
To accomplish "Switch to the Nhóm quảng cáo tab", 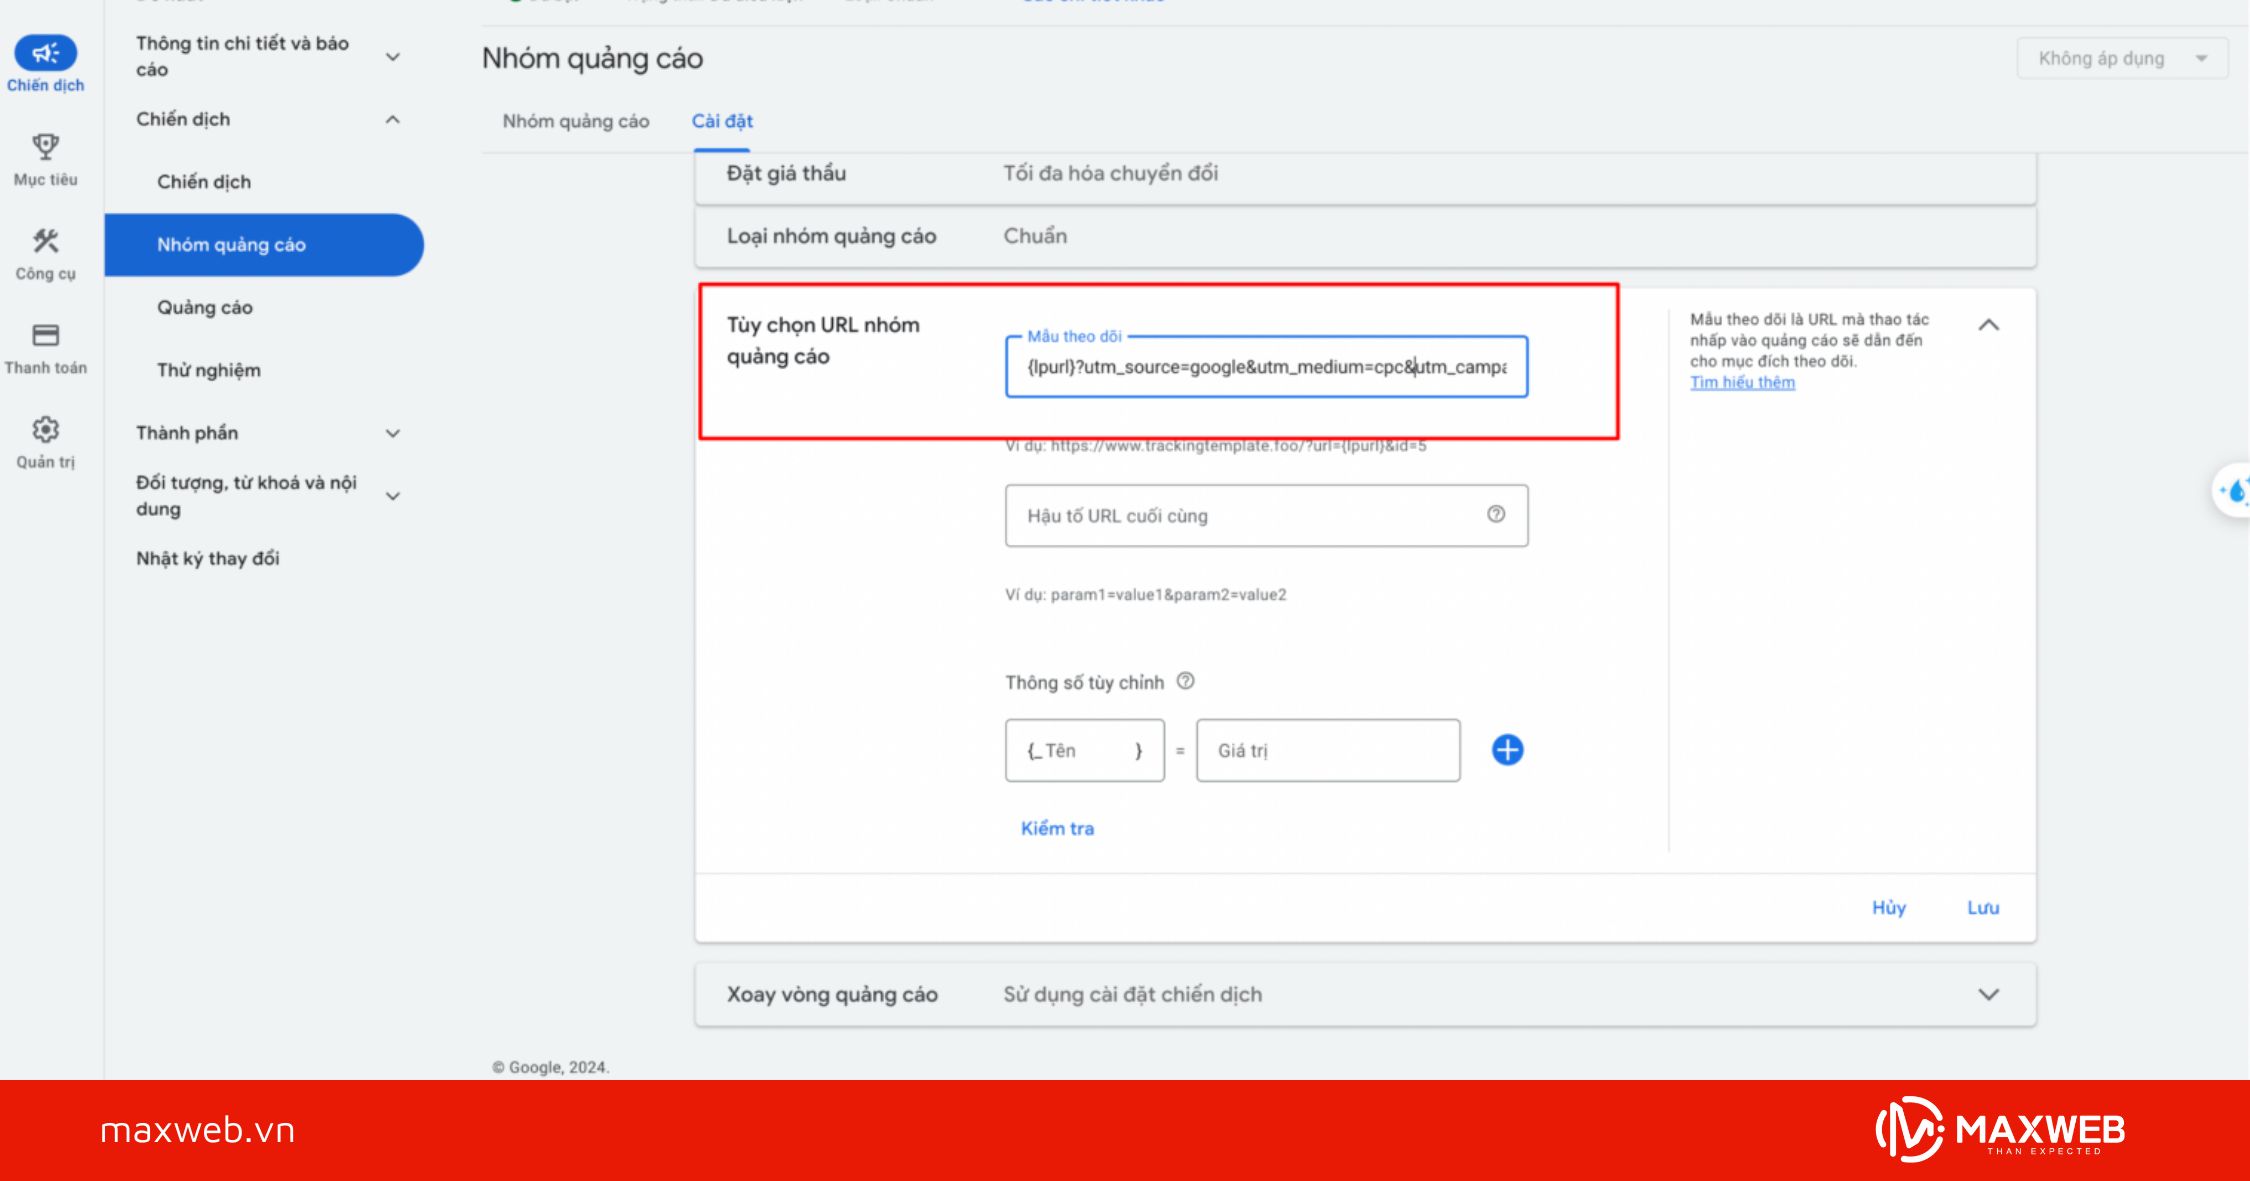I will tap(576, 121).
